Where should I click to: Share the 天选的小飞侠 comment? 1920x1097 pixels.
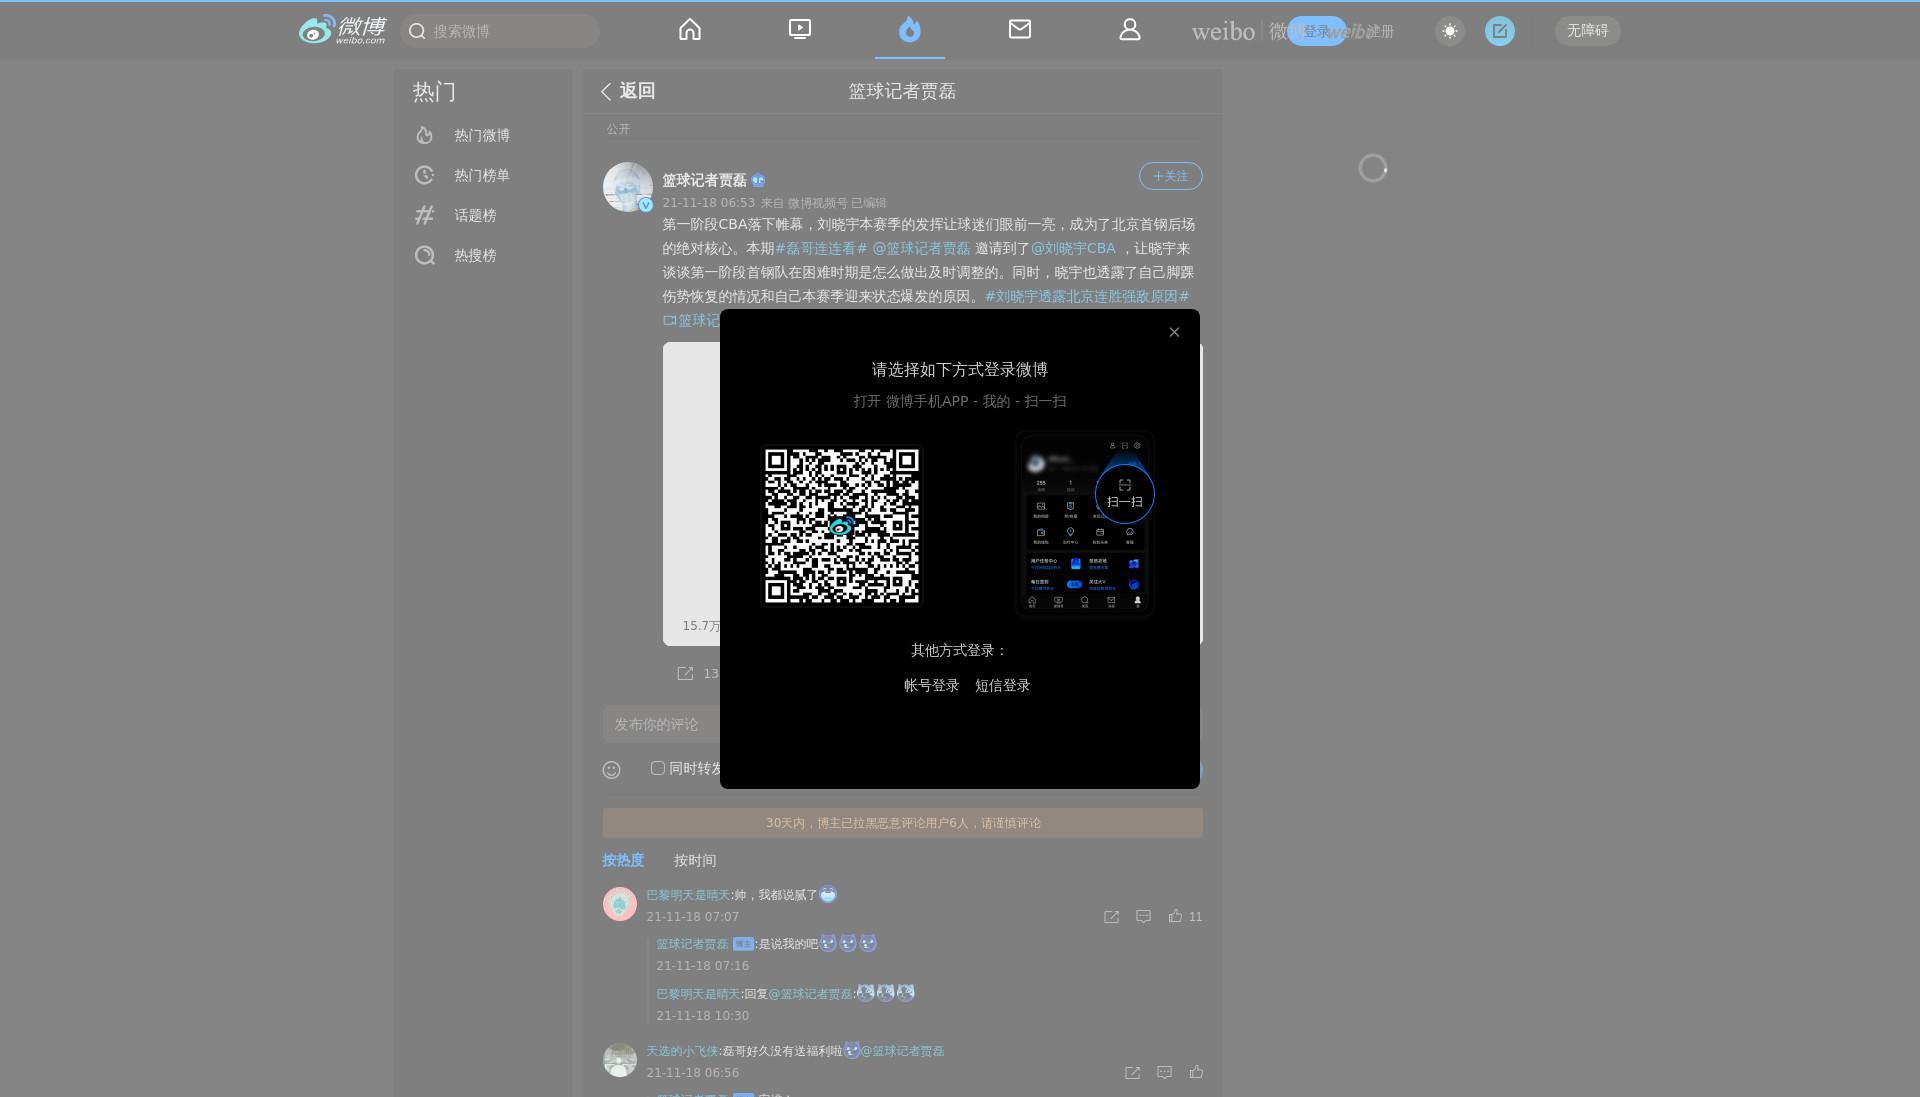click(1132, 1073)
